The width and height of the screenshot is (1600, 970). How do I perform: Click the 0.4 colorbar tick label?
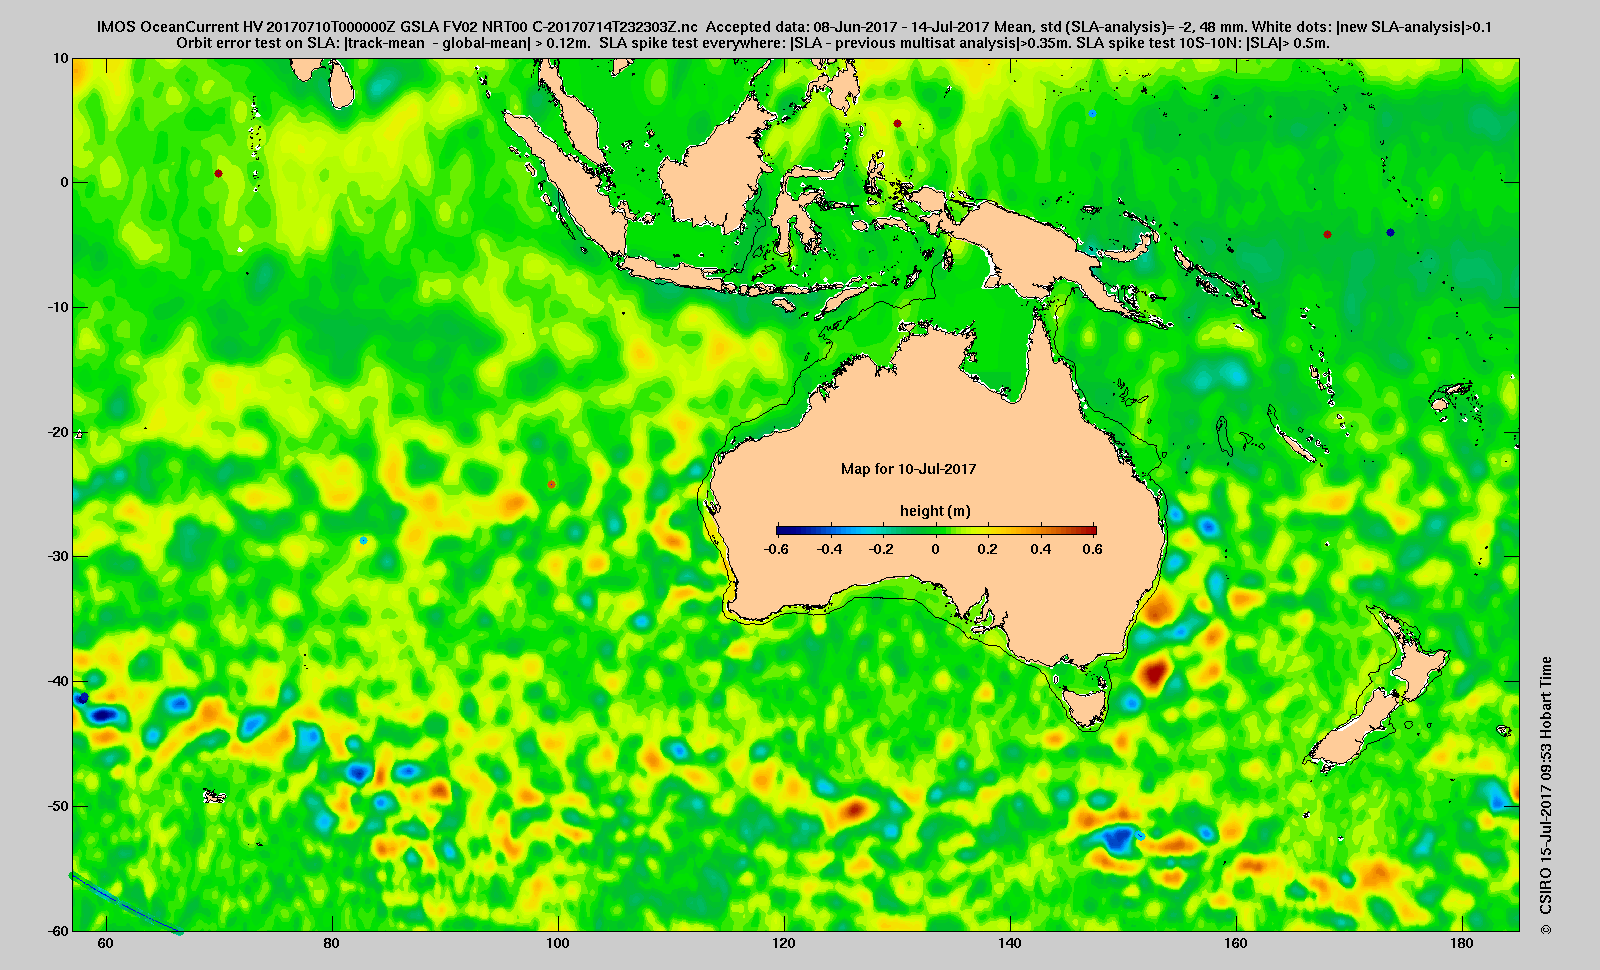[x=1040, y=549]
